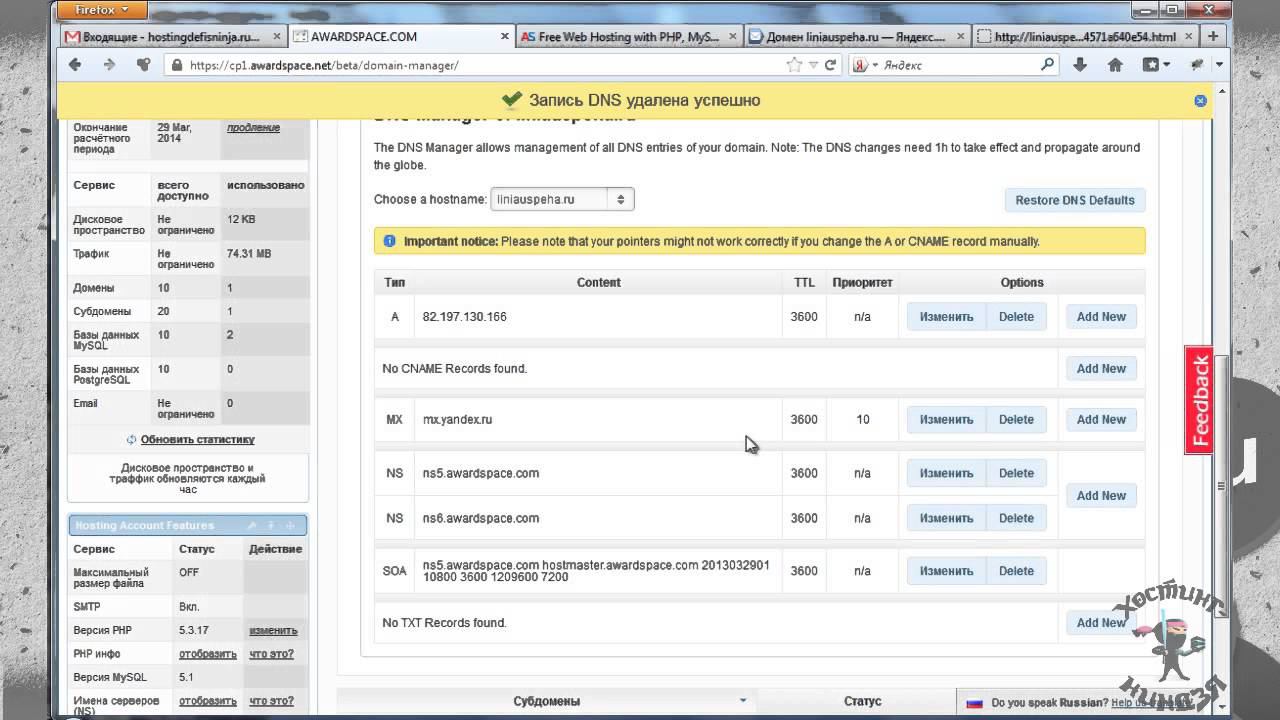Open the address bar history dropdown arrow
Screen dimensions: 1280x720
[812, 65]
